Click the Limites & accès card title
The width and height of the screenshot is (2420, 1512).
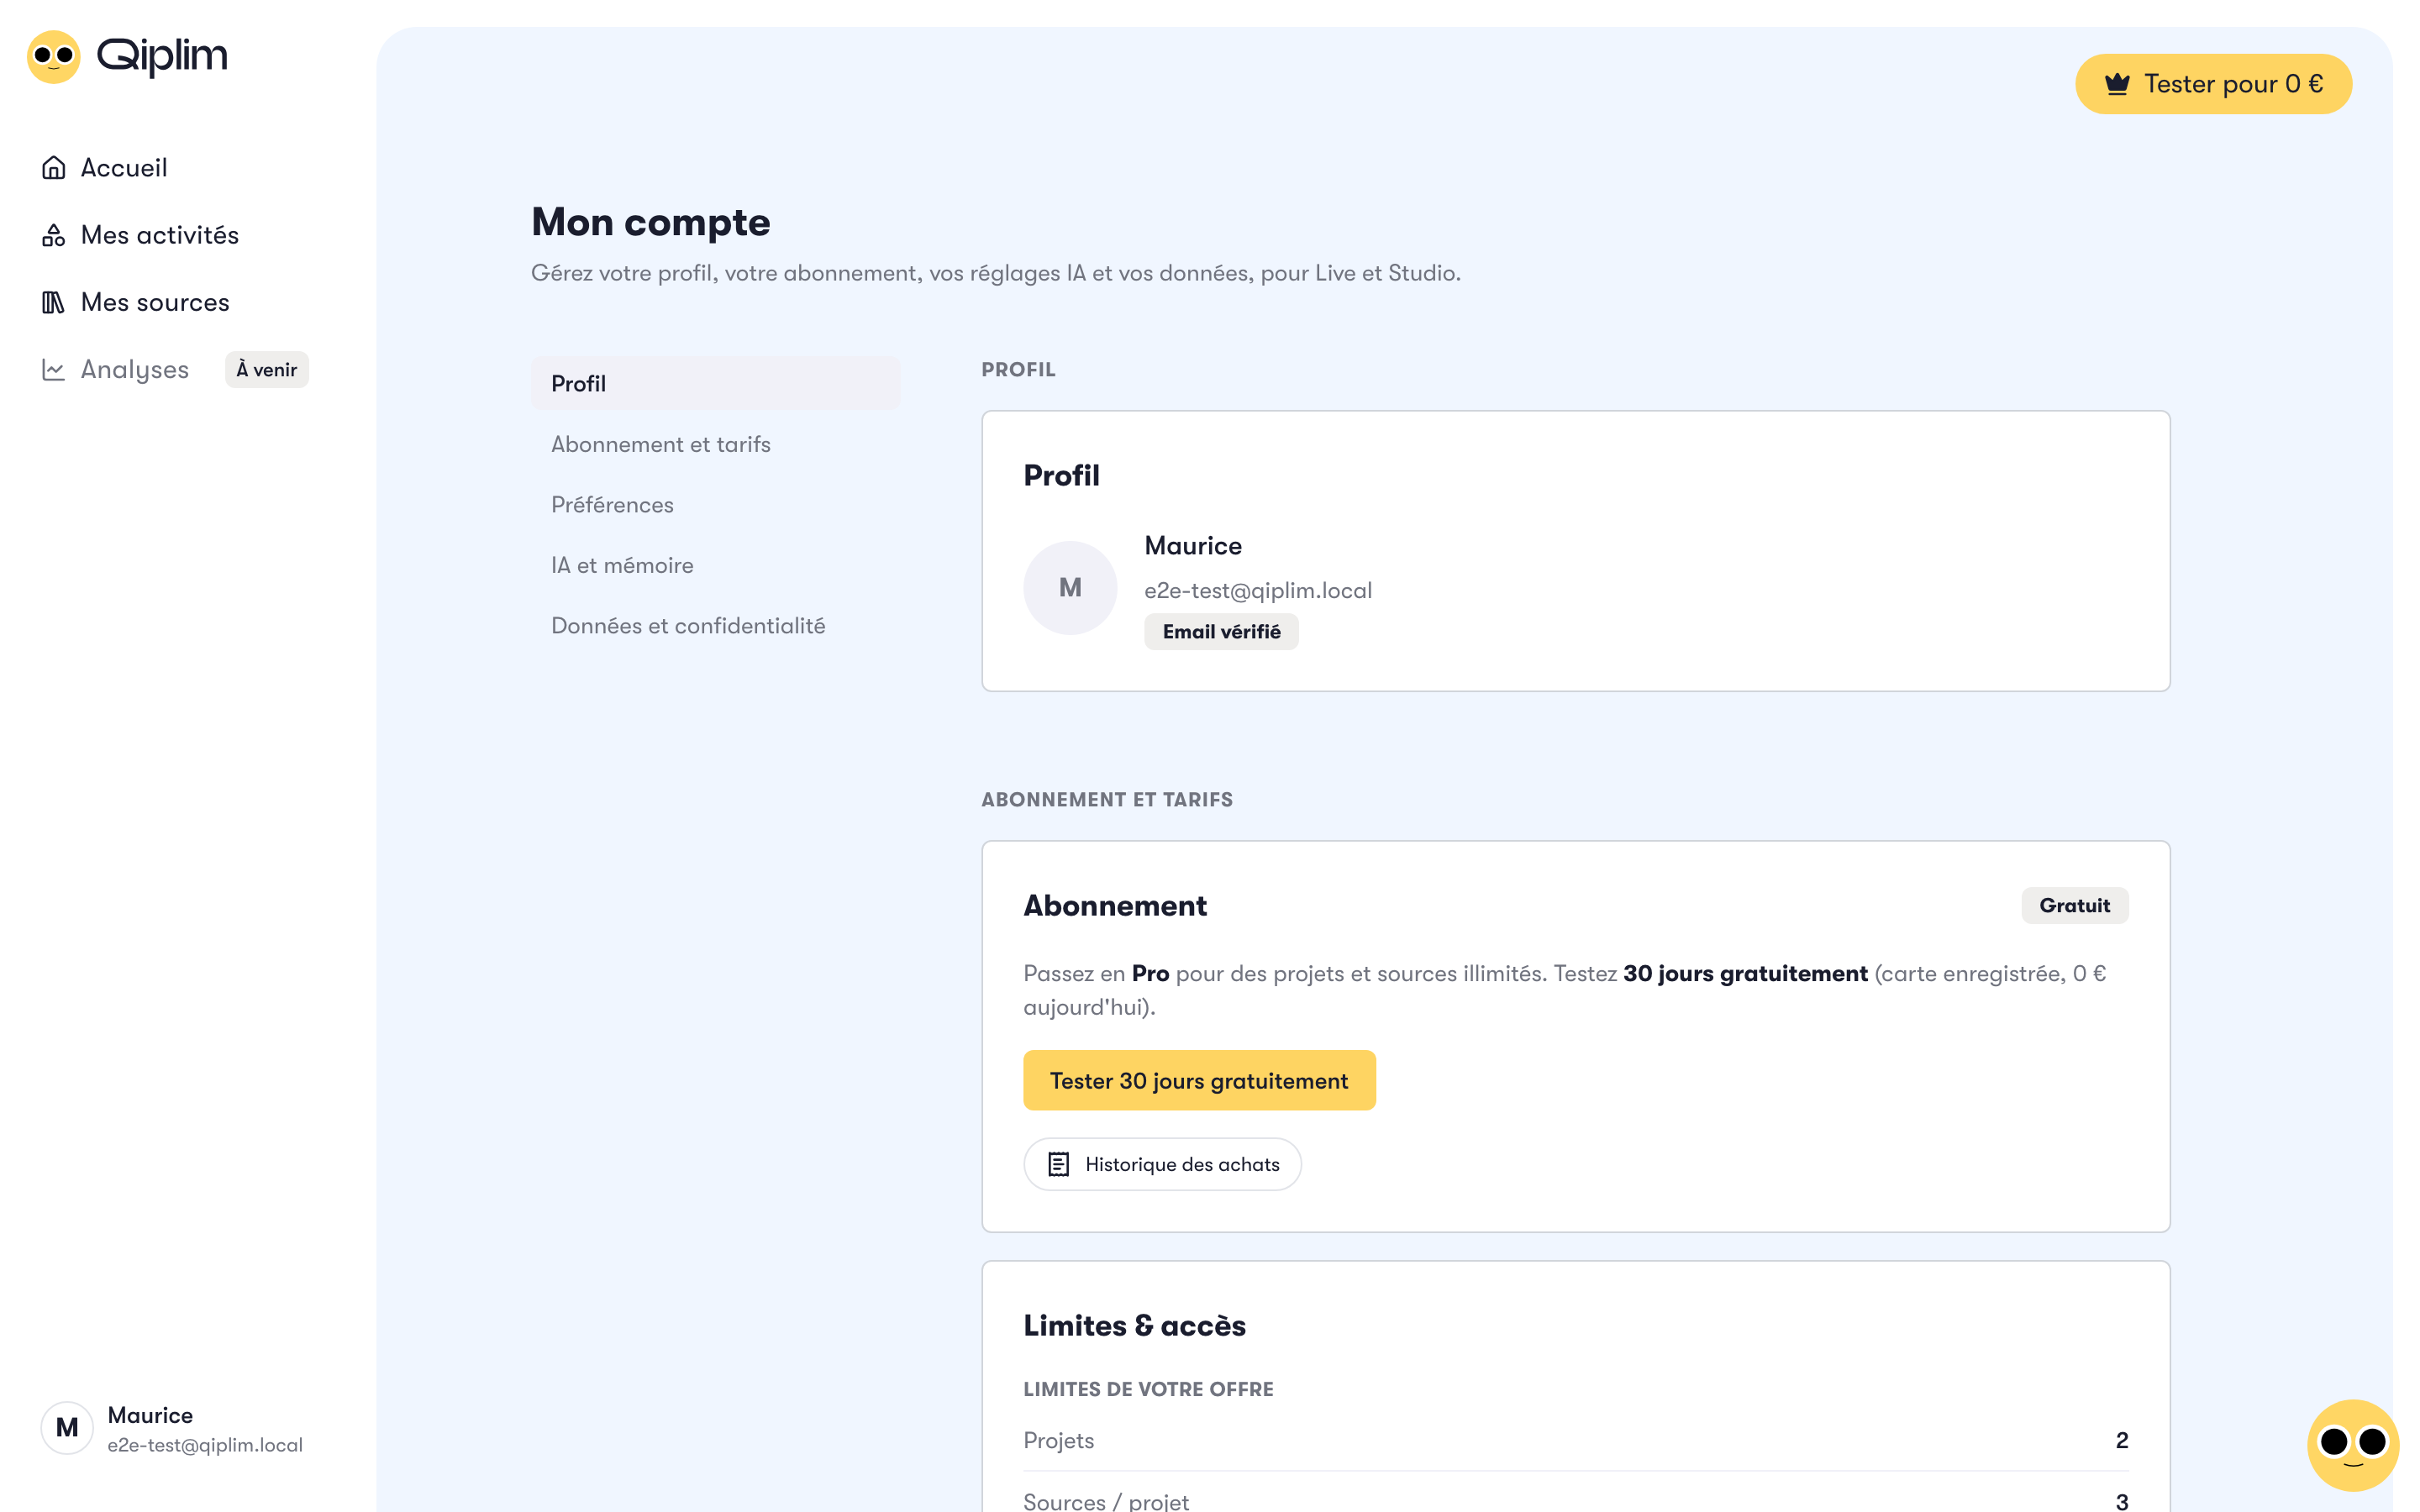(x=1134, y=1325)
